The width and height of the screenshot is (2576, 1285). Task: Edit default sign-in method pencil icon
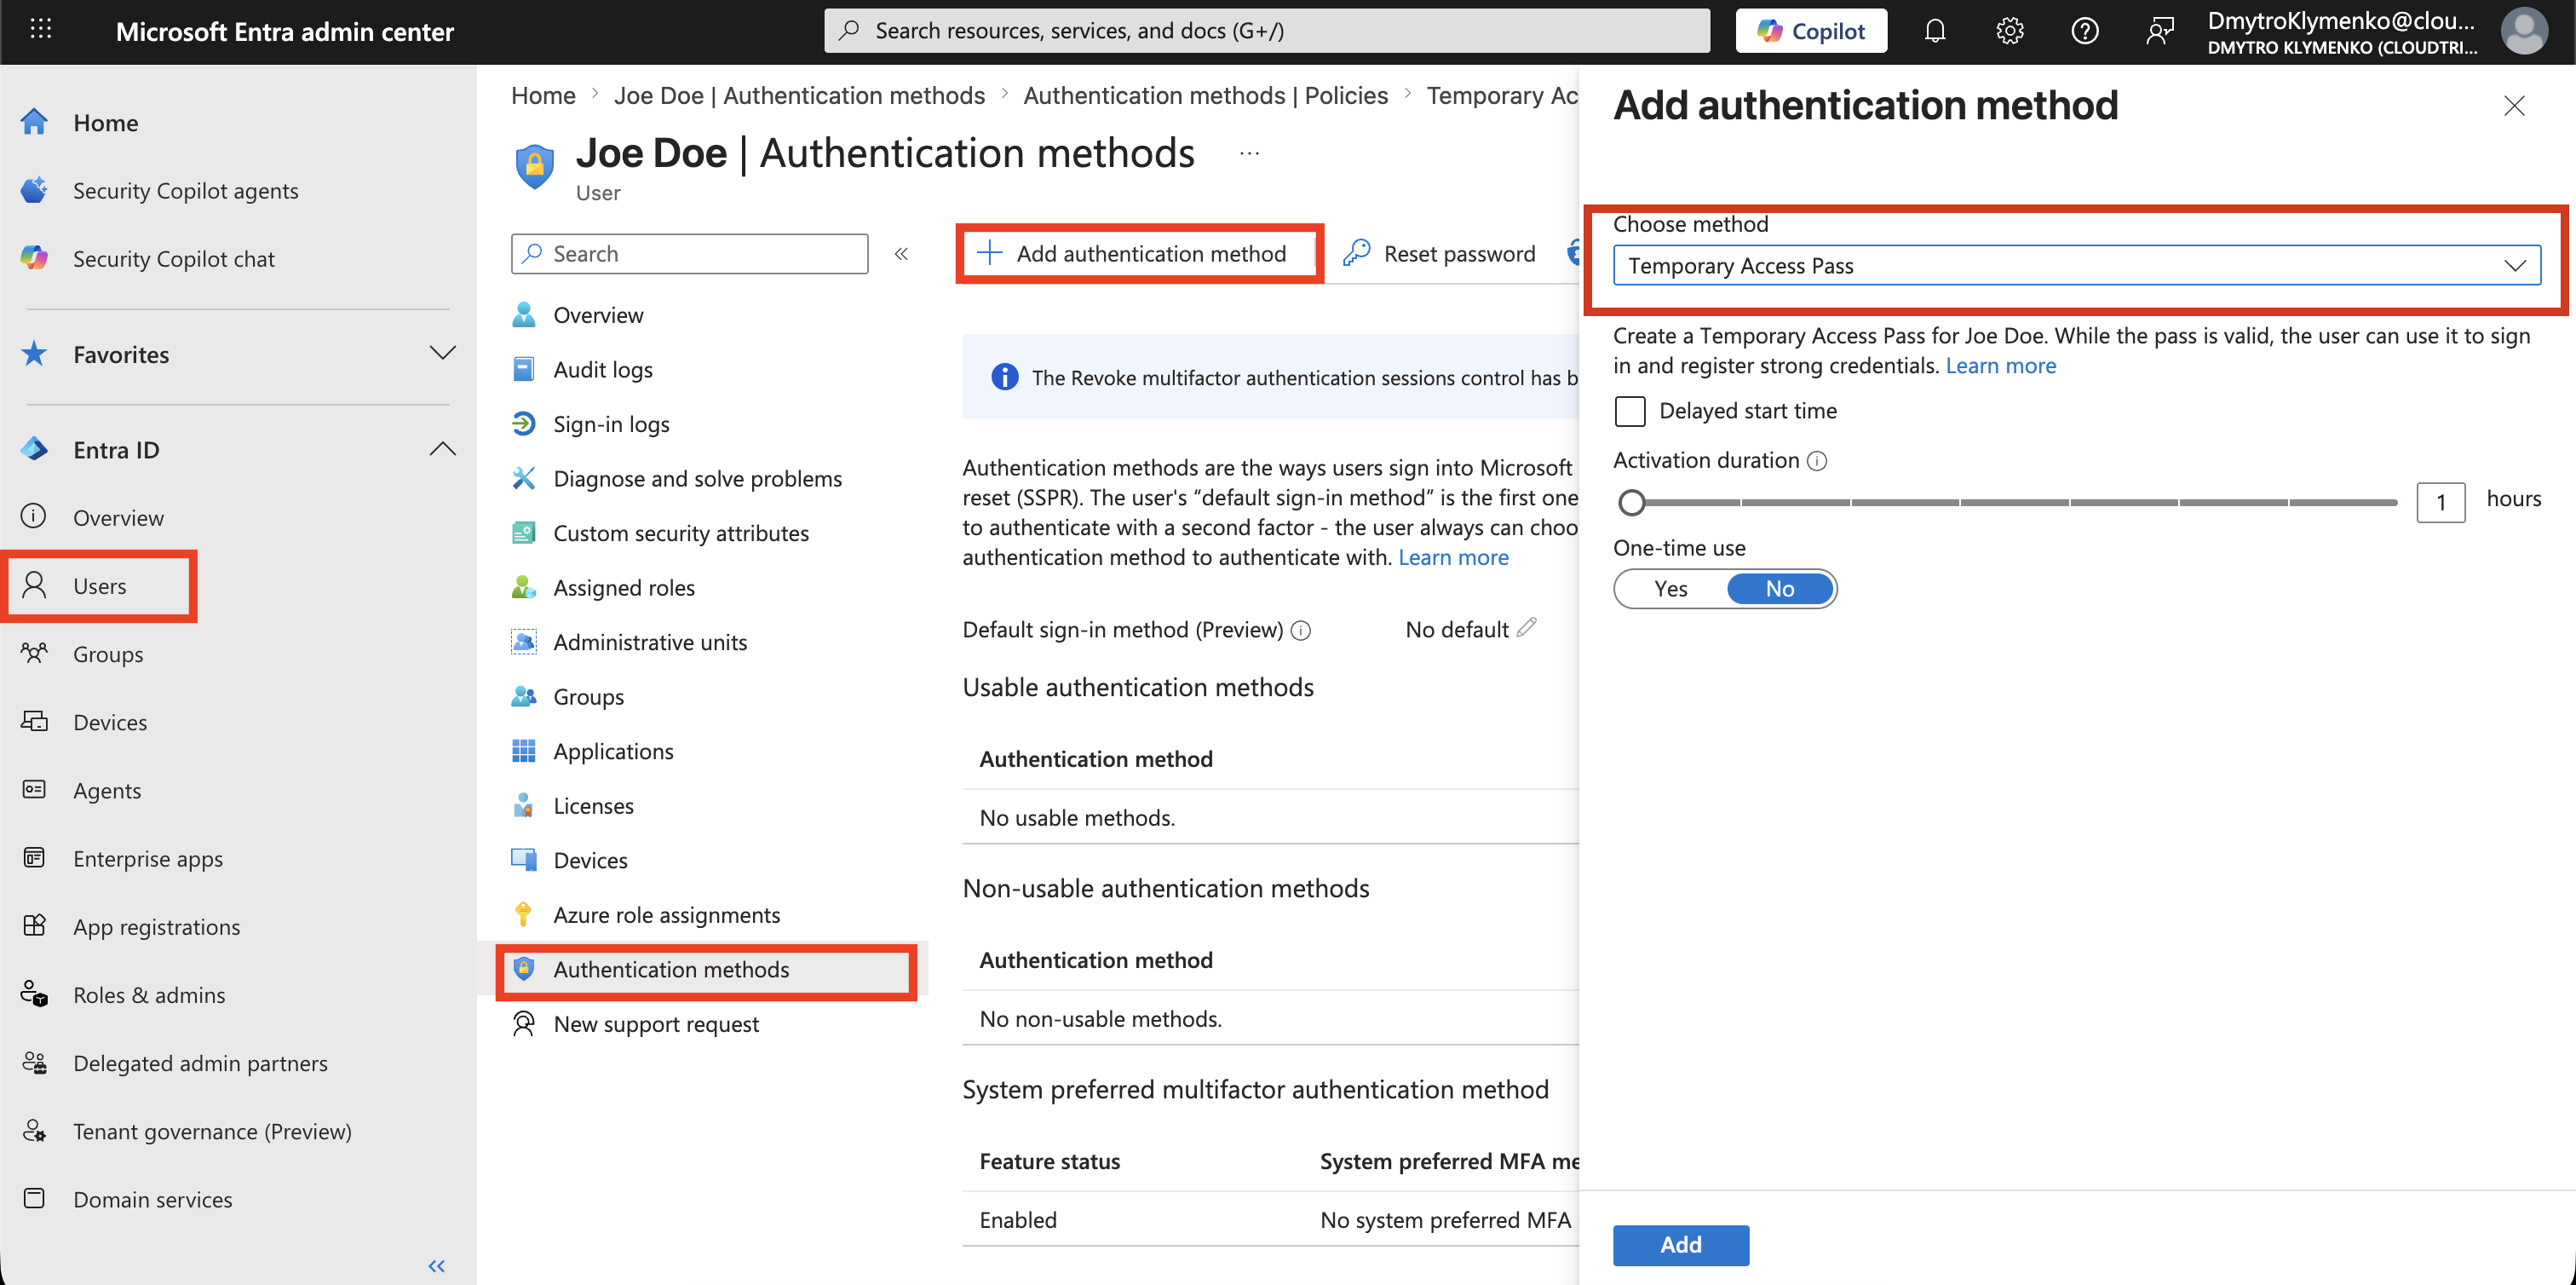[1526, 628]
